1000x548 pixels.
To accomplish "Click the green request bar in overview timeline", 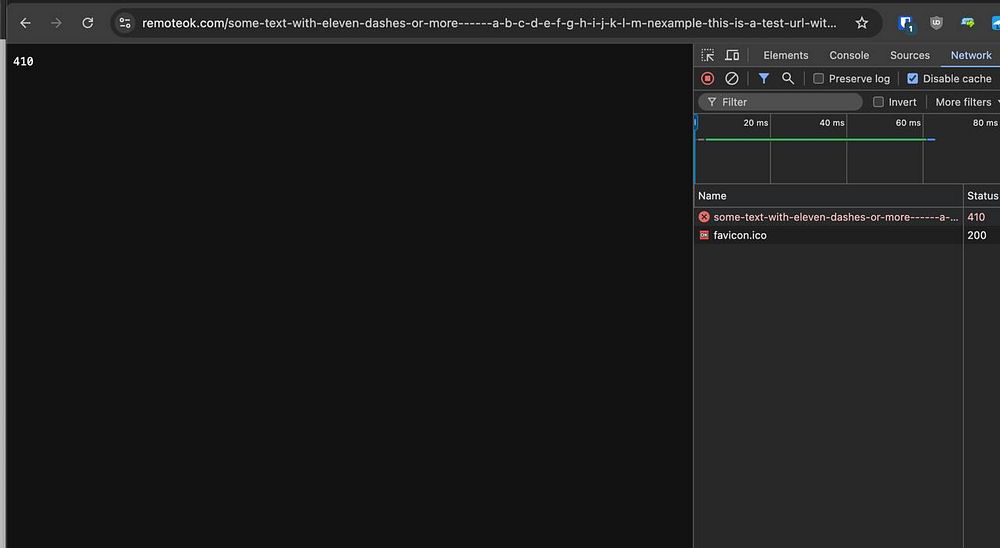I will click(816, 139).
